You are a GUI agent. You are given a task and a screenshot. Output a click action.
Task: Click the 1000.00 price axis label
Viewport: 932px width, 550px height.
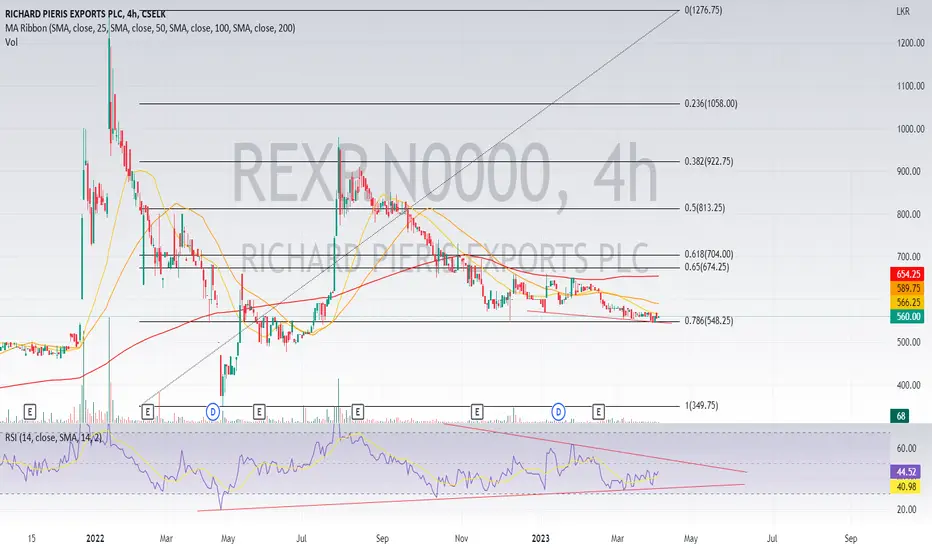910,128
